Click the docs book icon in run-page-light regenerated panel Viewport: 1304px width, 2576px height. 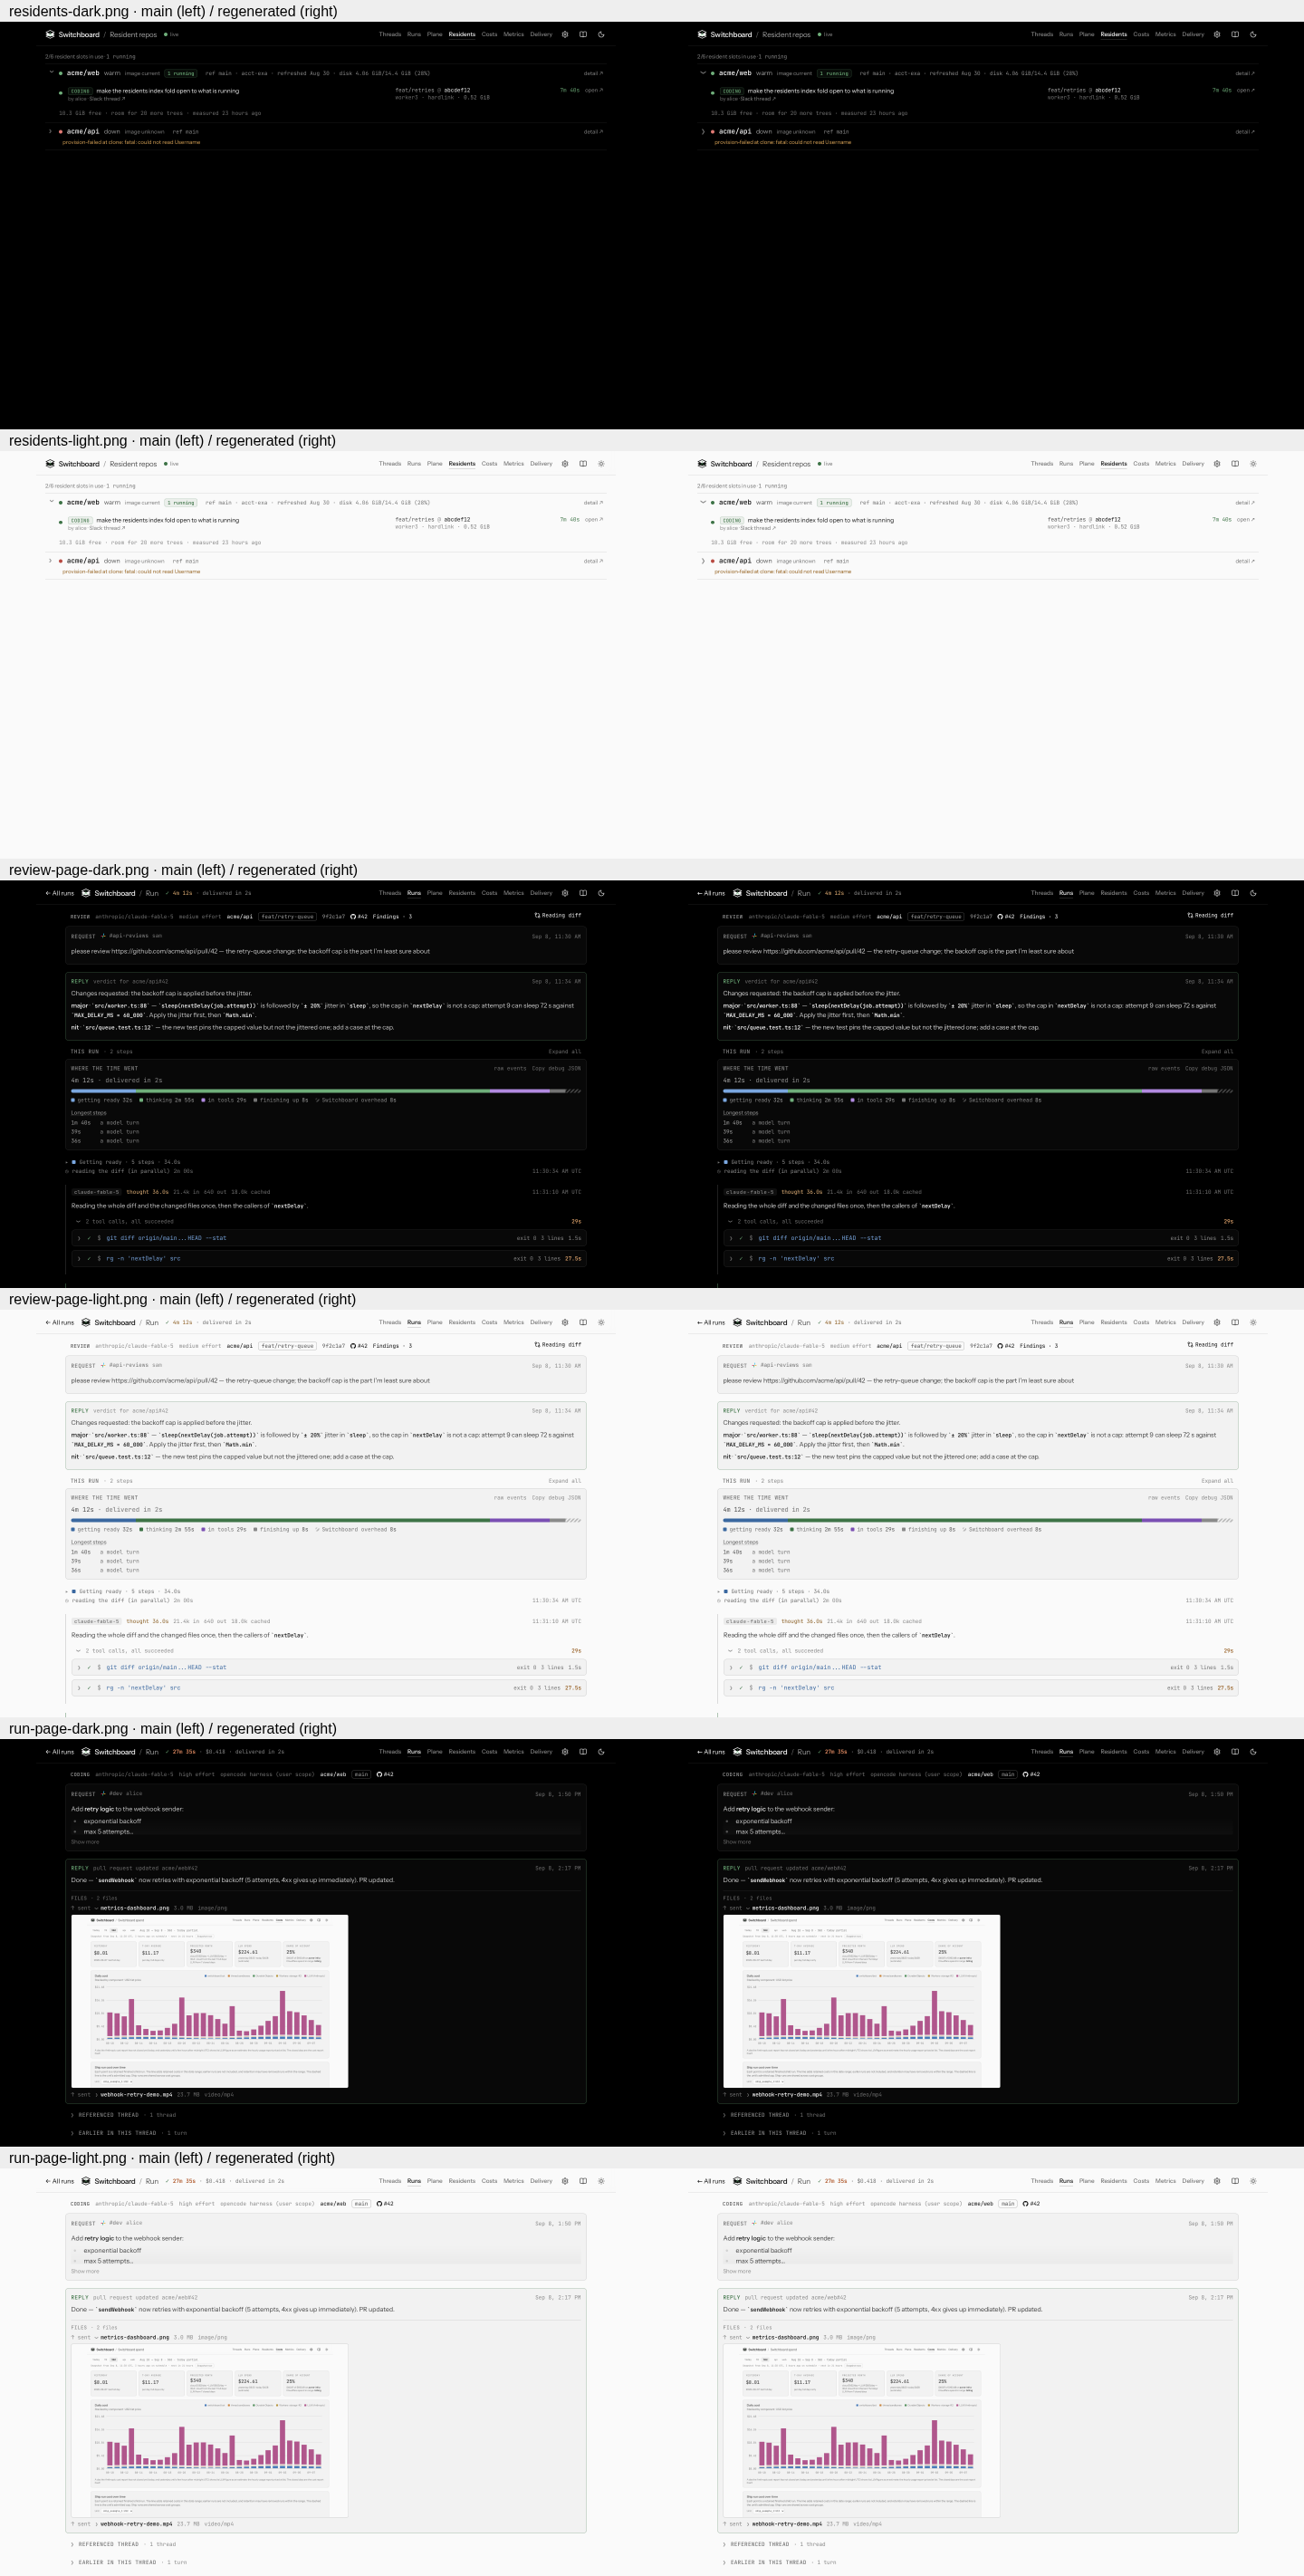tap(1235, 2181)
